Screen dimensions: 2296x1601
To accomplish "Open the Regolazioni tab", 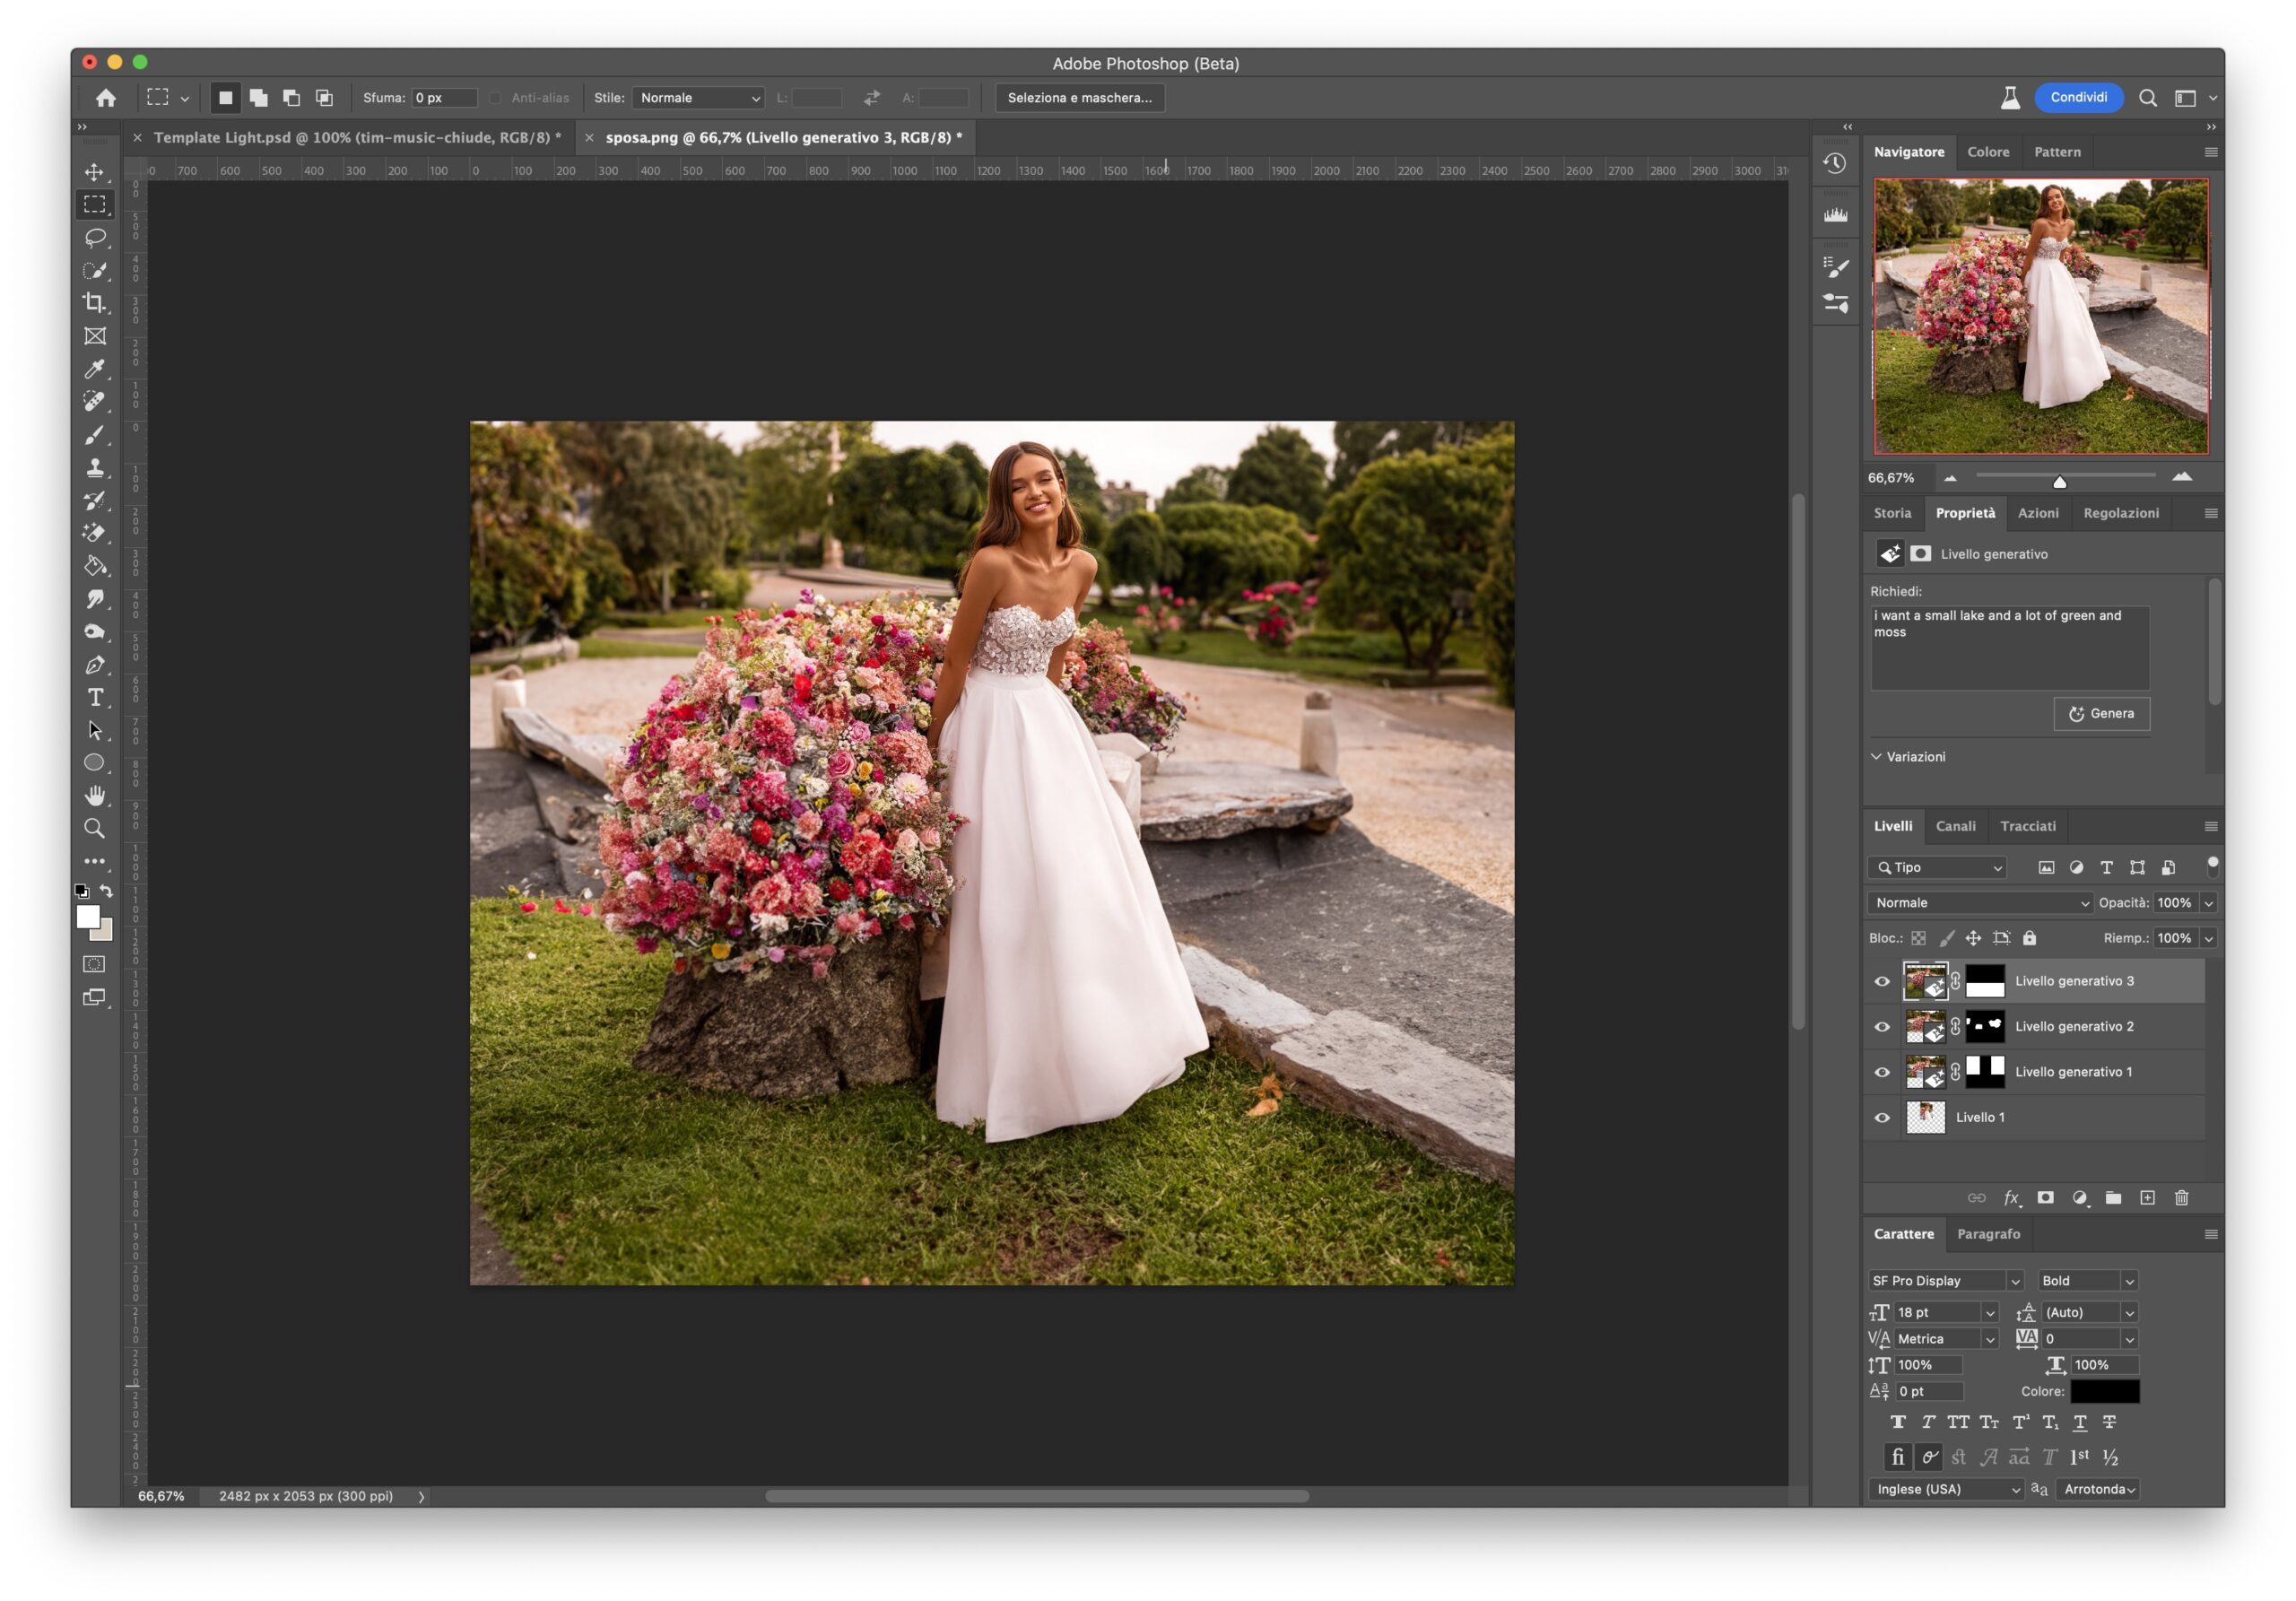I will click(x=2121, y=513).
